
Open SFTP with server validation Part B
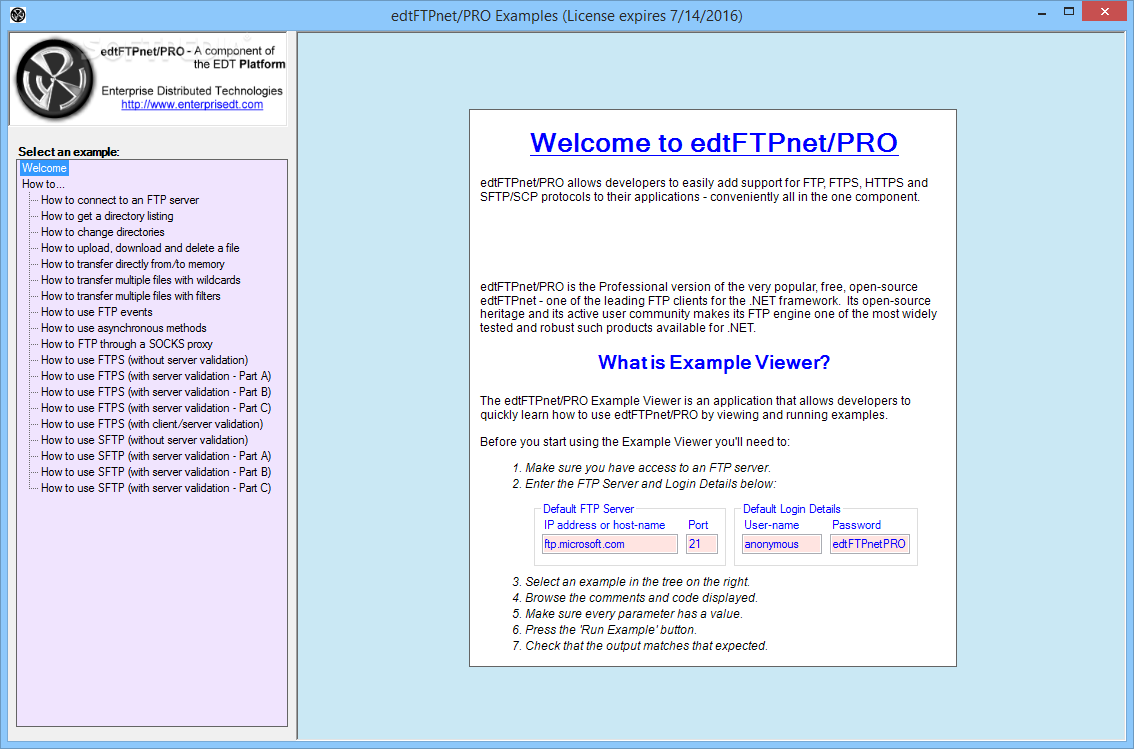[x=156, y=472]
